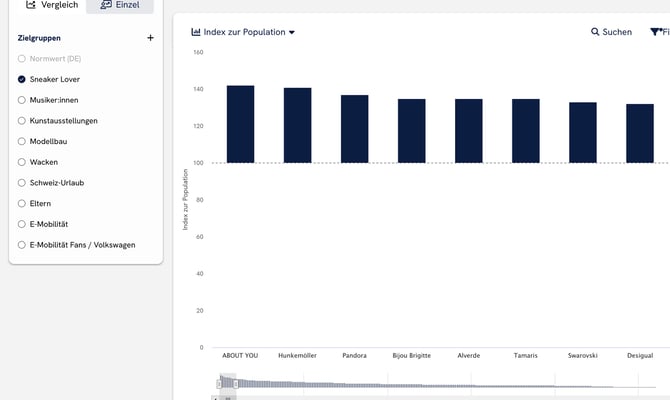Pick the E-Mobilität Fans / Volkswagen group
The height and width of the screenshot is (400, 670).
22,245
